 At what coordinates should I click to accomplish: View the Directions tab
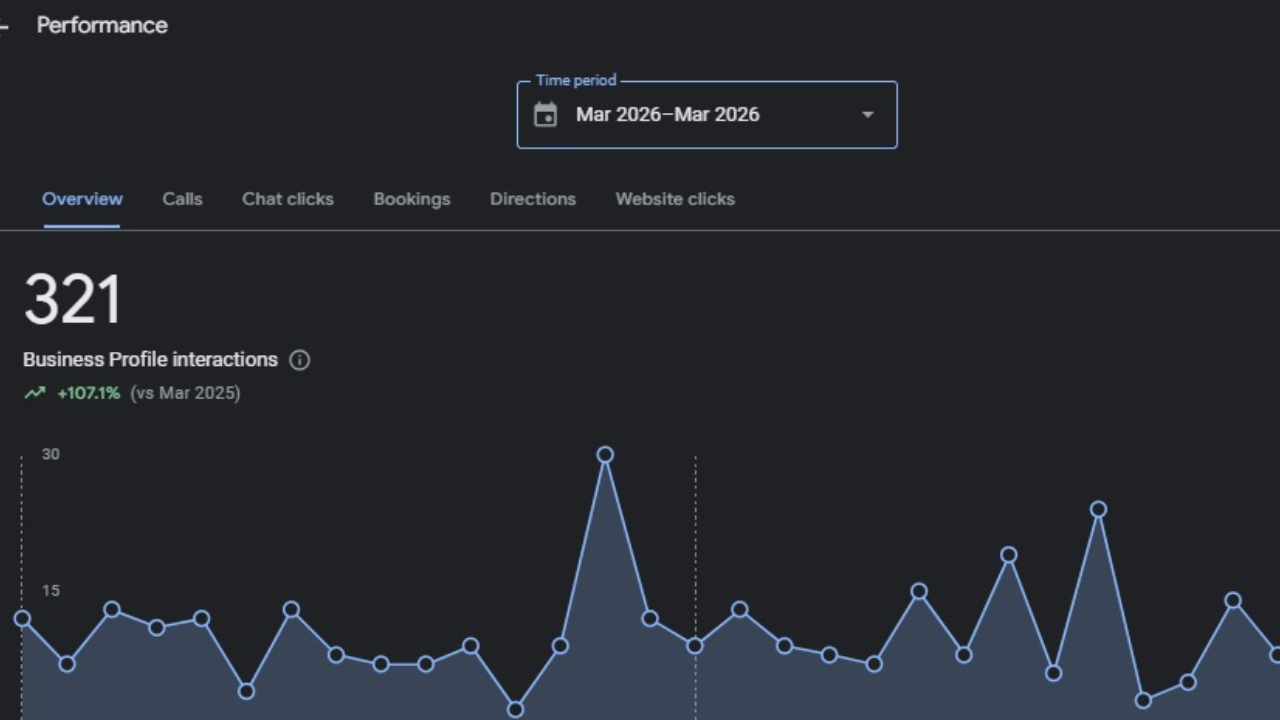click(532, 199)
